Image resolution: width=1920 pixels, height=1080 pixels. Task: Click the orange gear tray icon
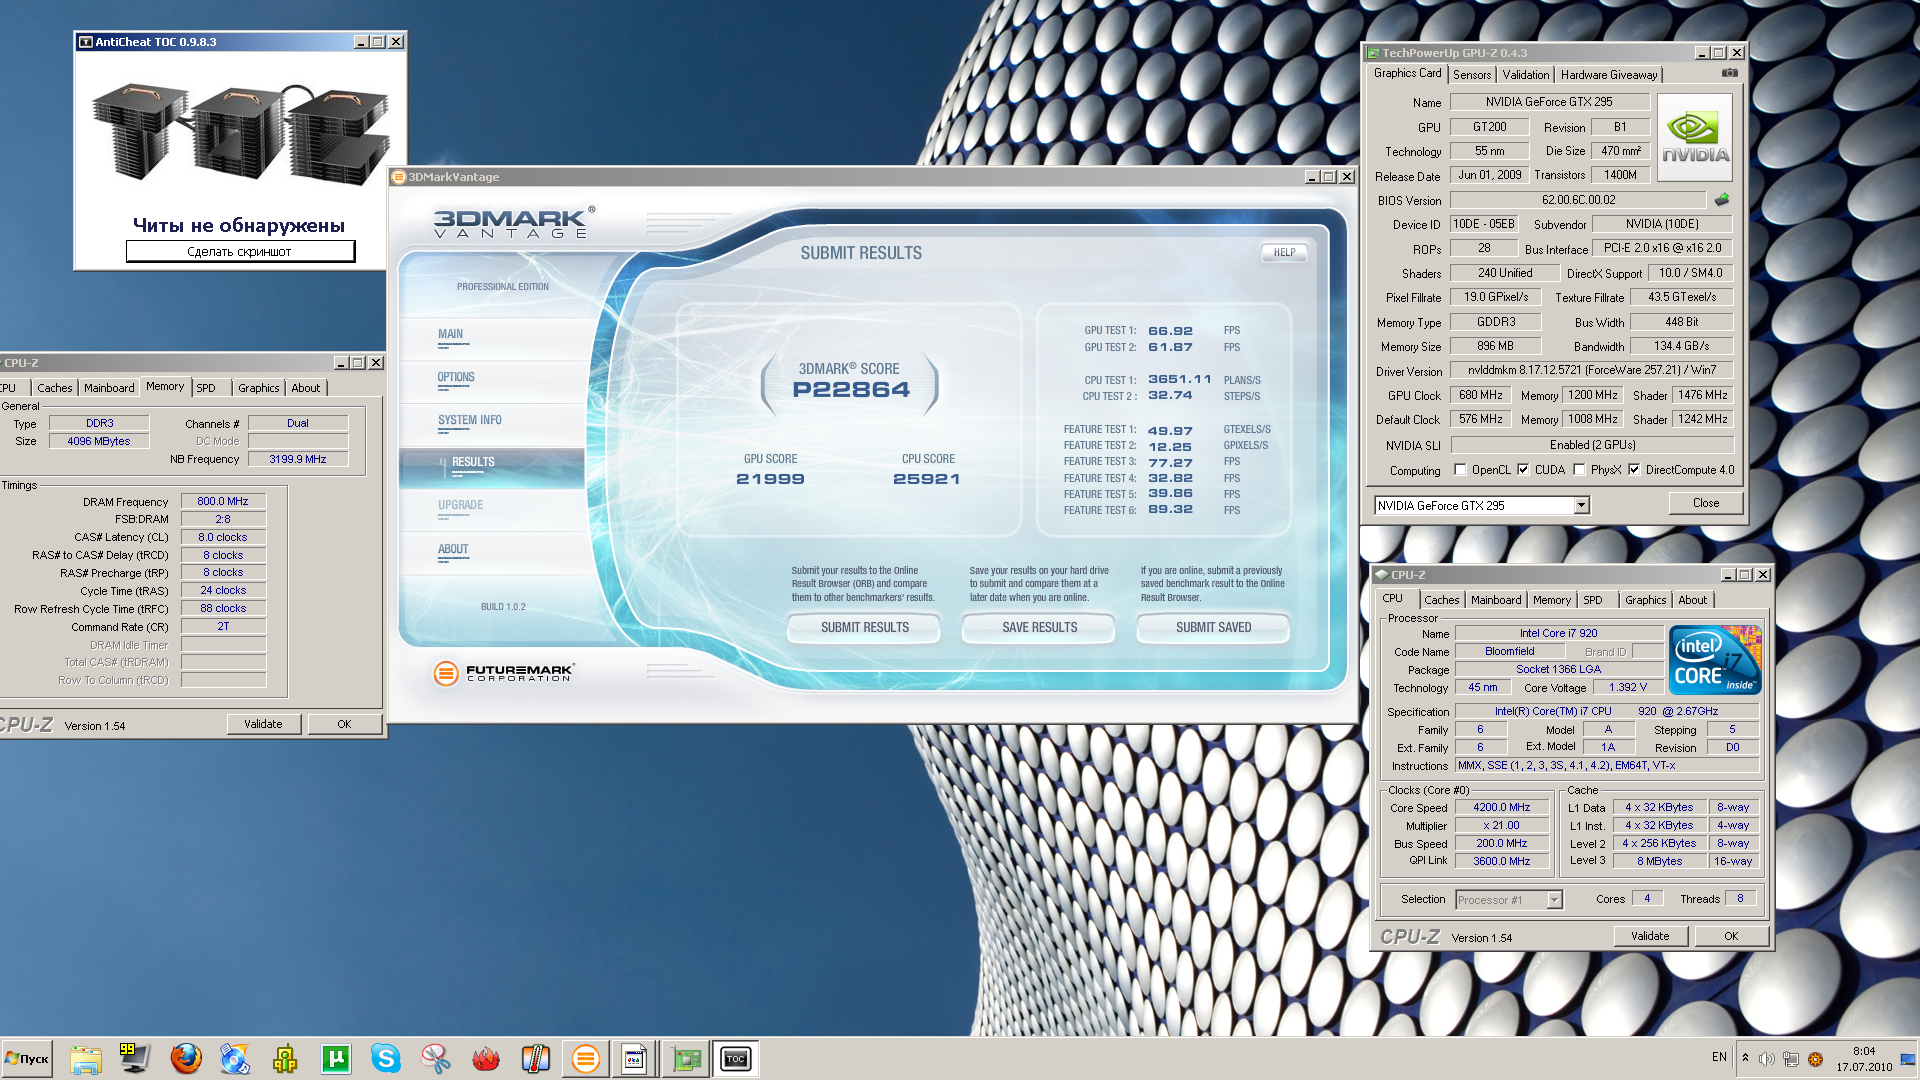click(x=1815, y=1059)
